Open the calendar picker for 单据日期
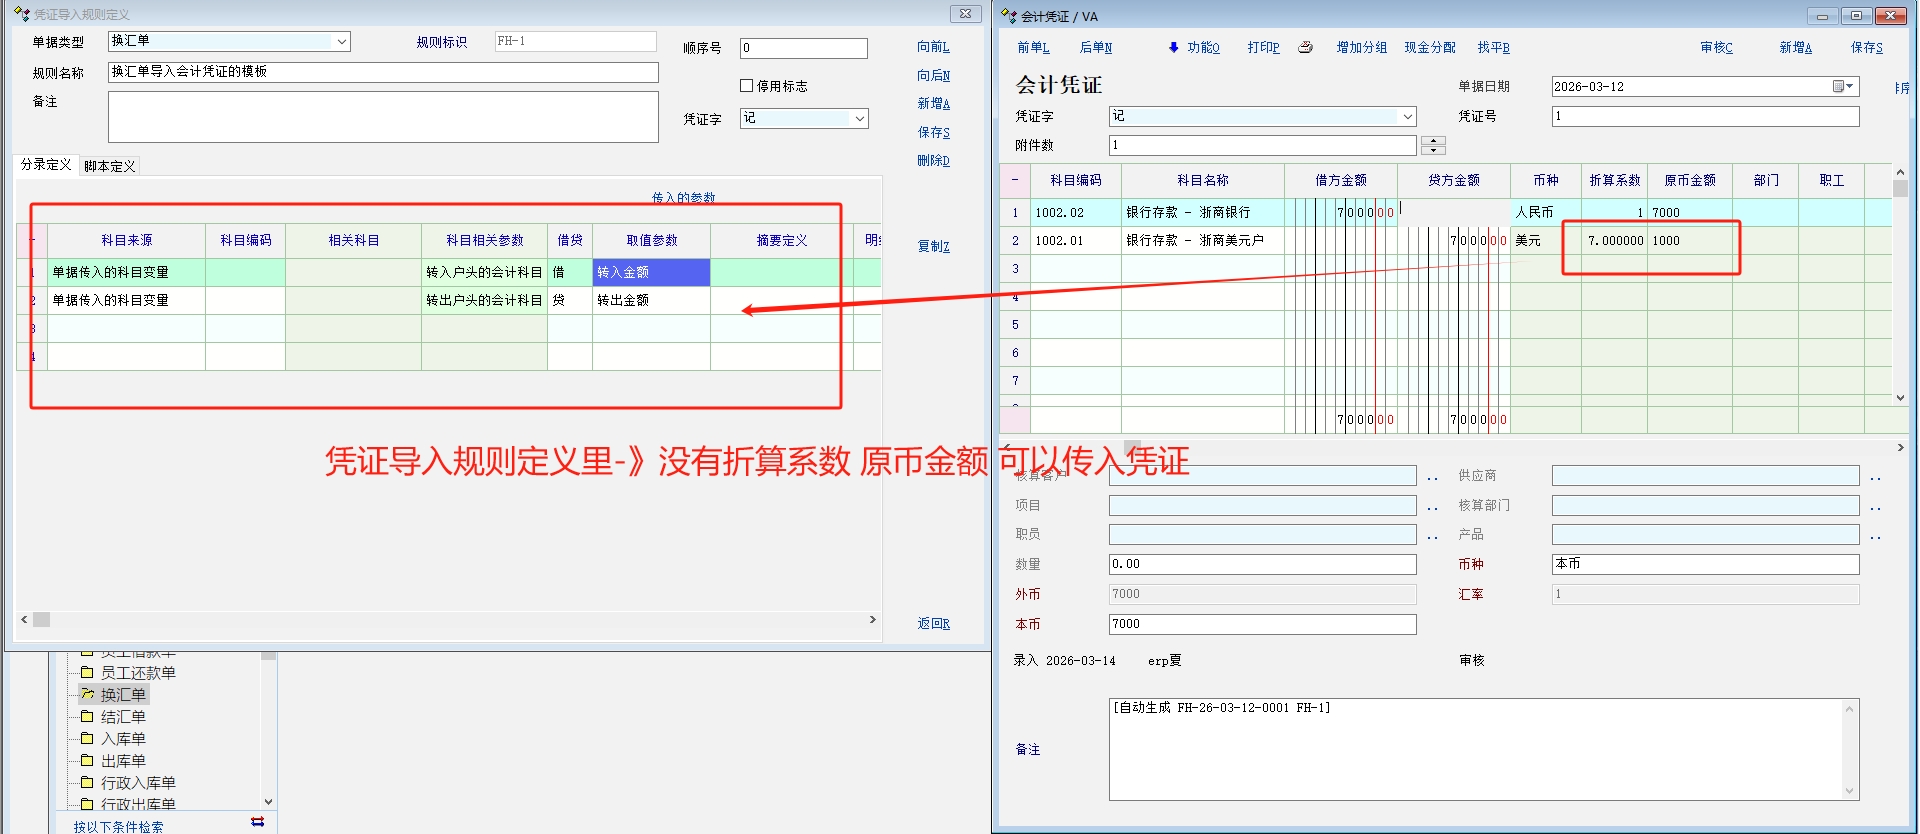This screenshot has height=834, width=1920. [1842, 87]
